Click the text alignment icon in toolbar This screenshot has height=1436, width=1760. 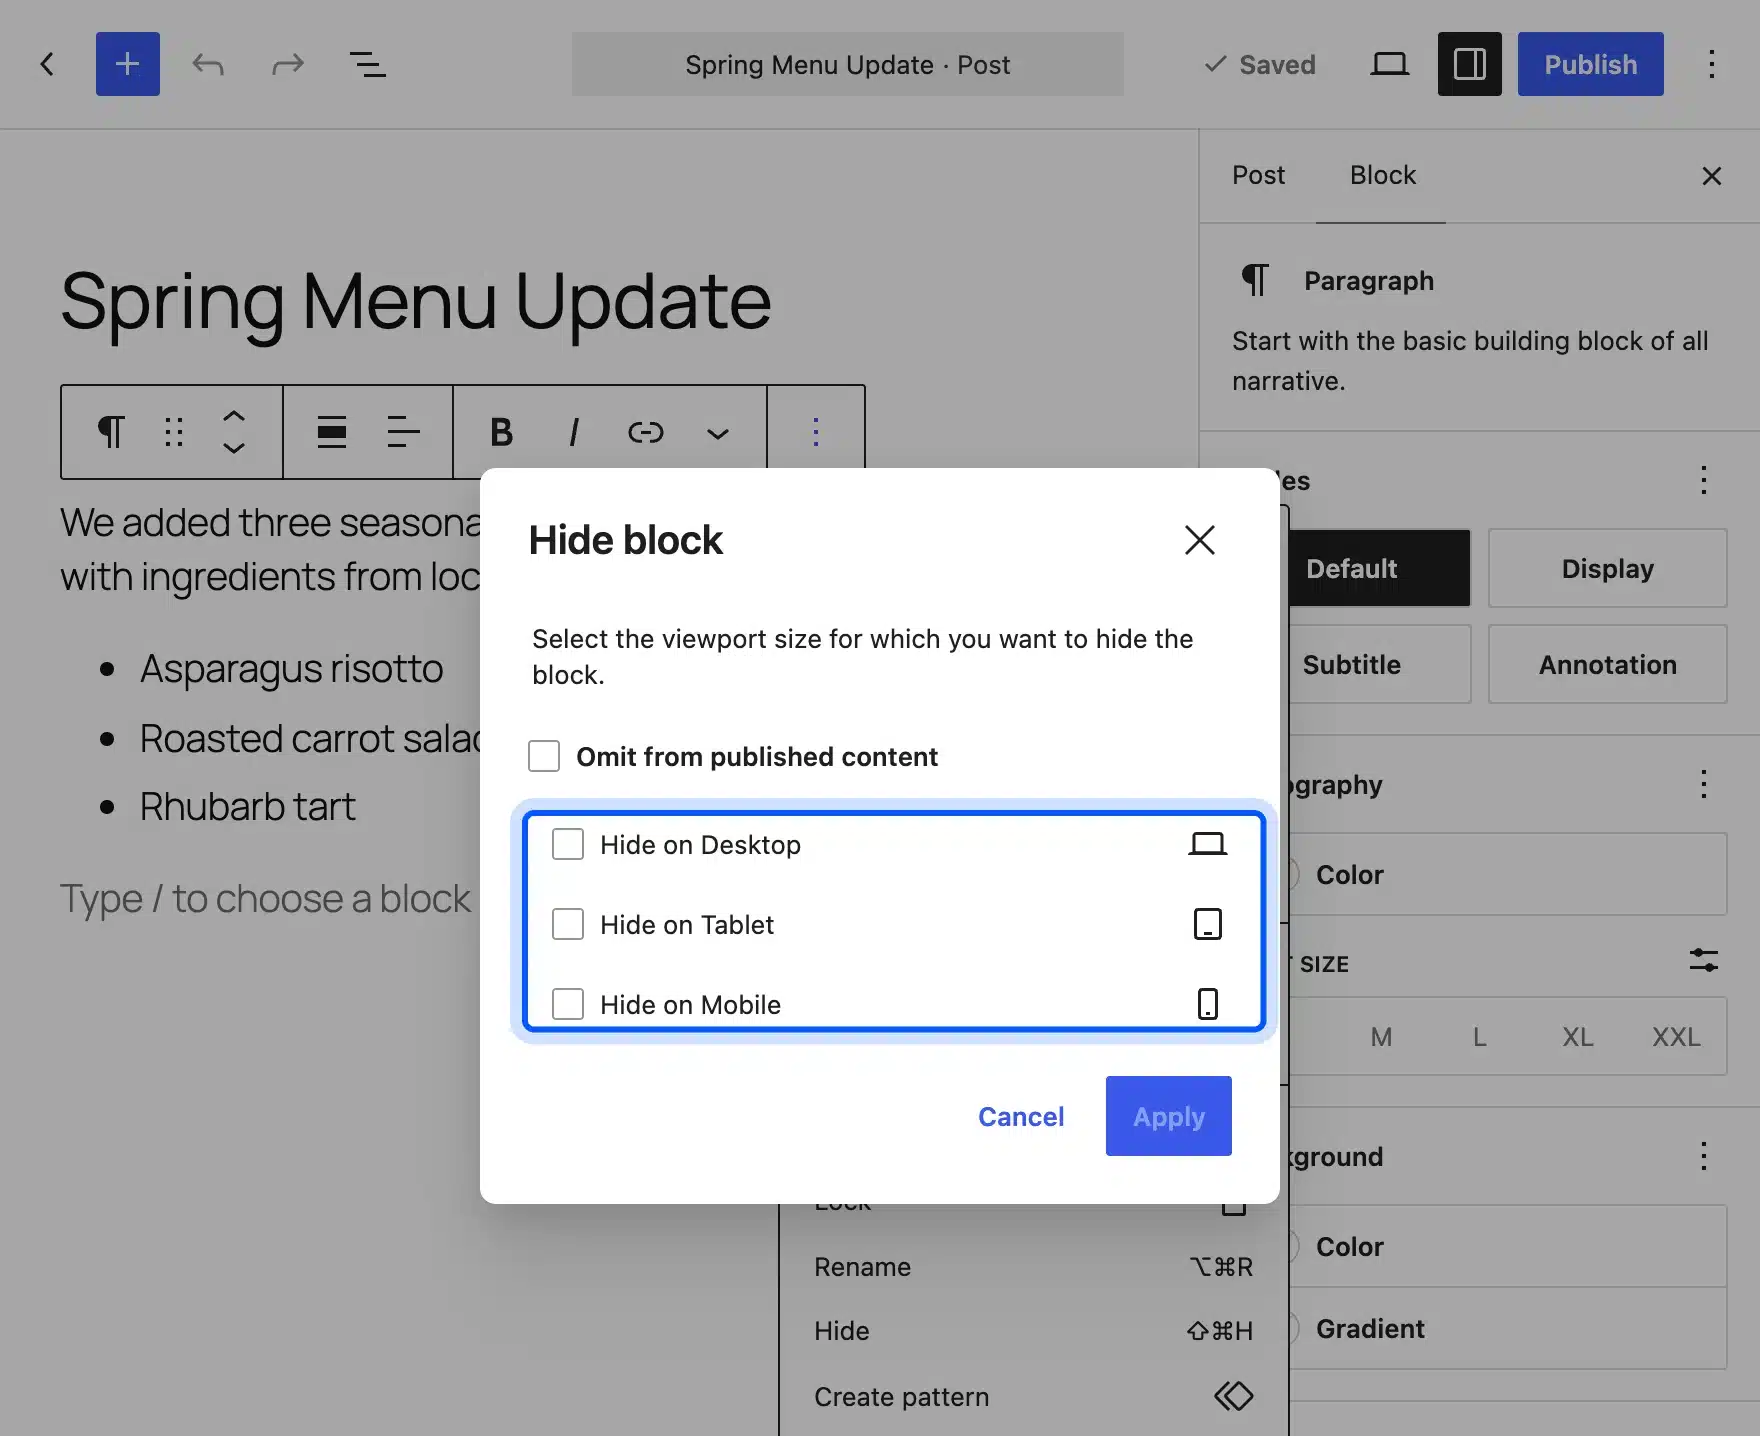coord(403,432)
